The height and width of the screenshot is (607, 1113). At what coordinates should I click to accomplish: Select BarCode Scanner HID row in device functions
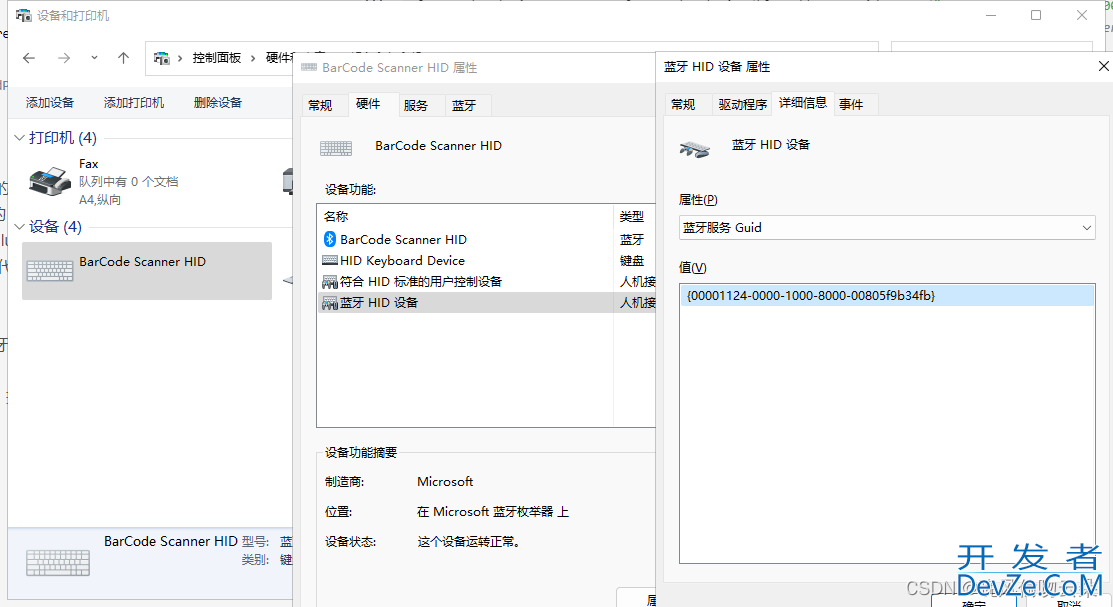click(486, 239)
